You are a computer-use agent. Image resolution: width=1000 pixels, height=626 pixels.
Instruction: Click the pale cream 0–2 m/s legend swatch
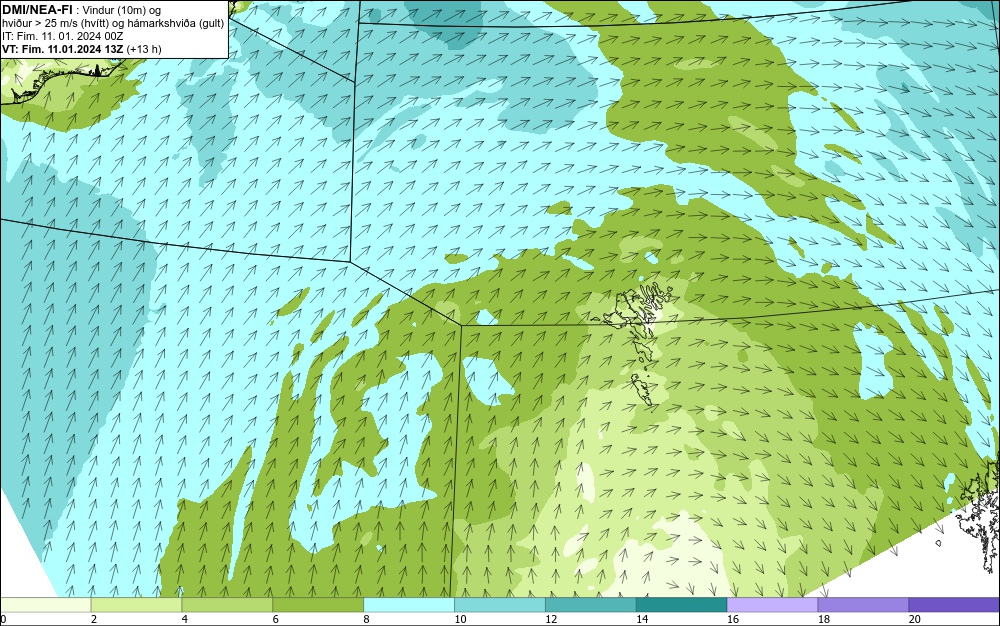point(46,604)
